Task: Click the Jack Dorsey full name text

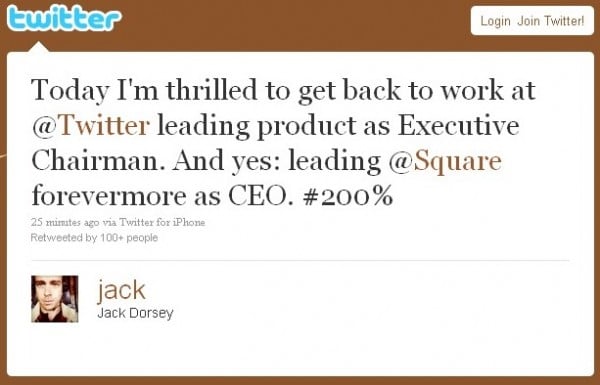Action: coord(135,313)
